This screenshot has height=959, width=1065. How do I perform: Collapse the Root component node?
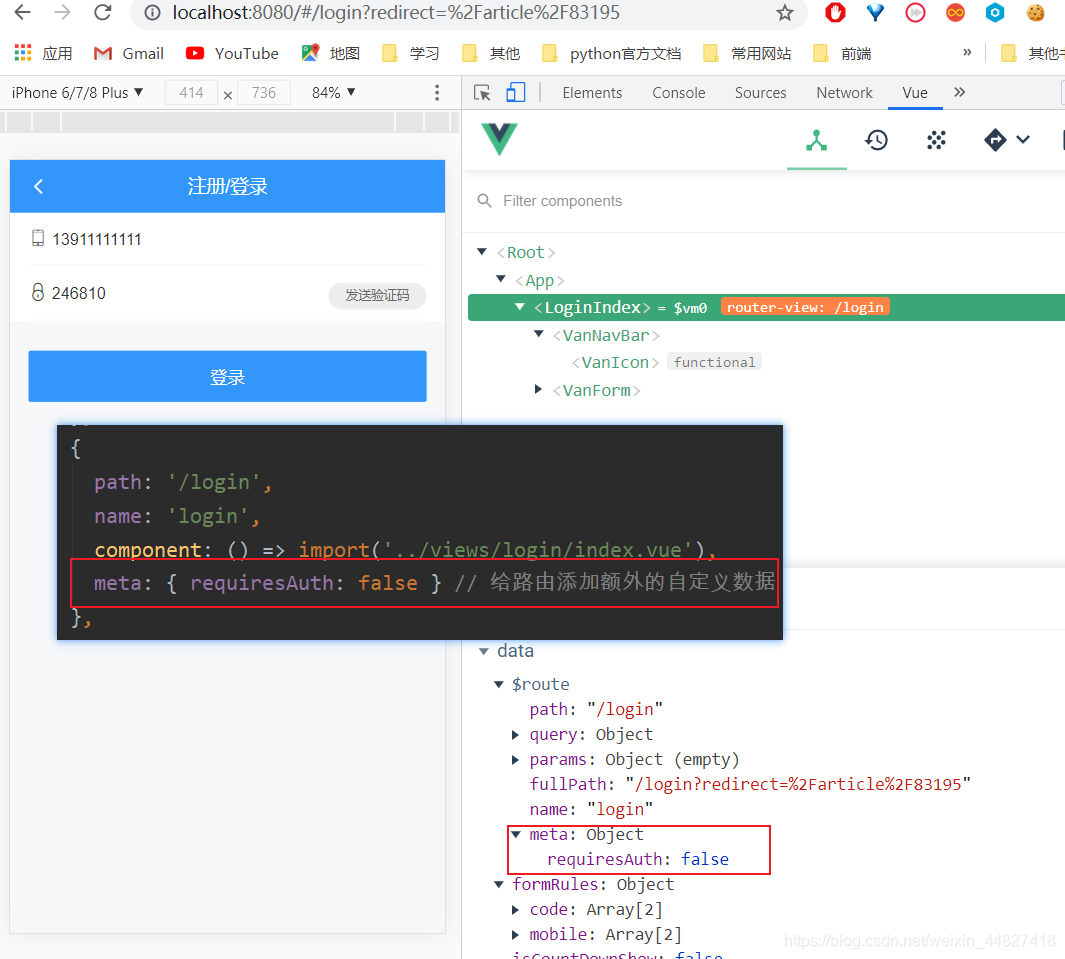482,252
